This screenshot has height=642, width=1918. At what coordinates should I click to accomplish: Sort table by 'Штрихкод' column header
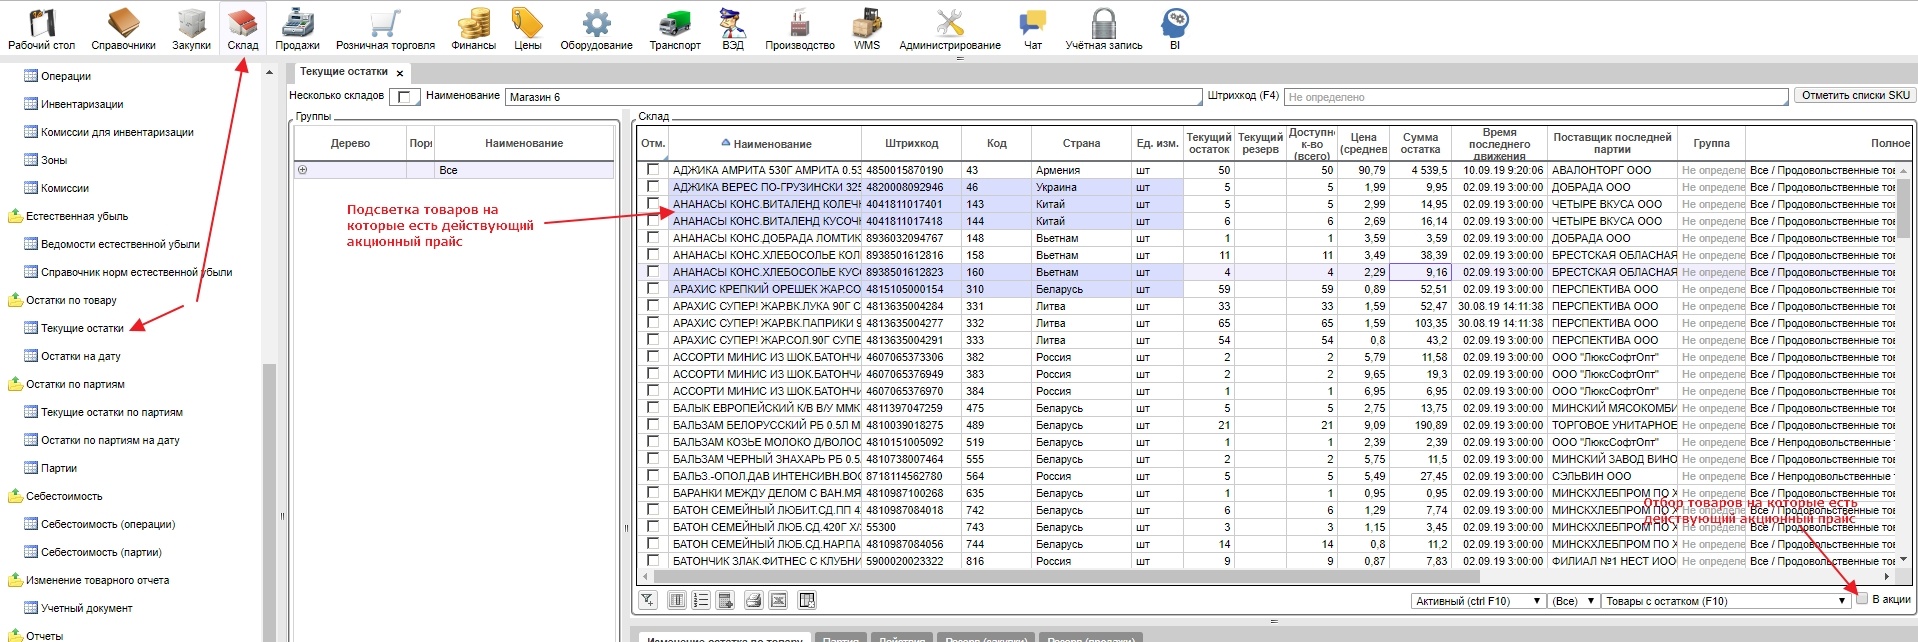pyautogui.click(x=911, y=143)
